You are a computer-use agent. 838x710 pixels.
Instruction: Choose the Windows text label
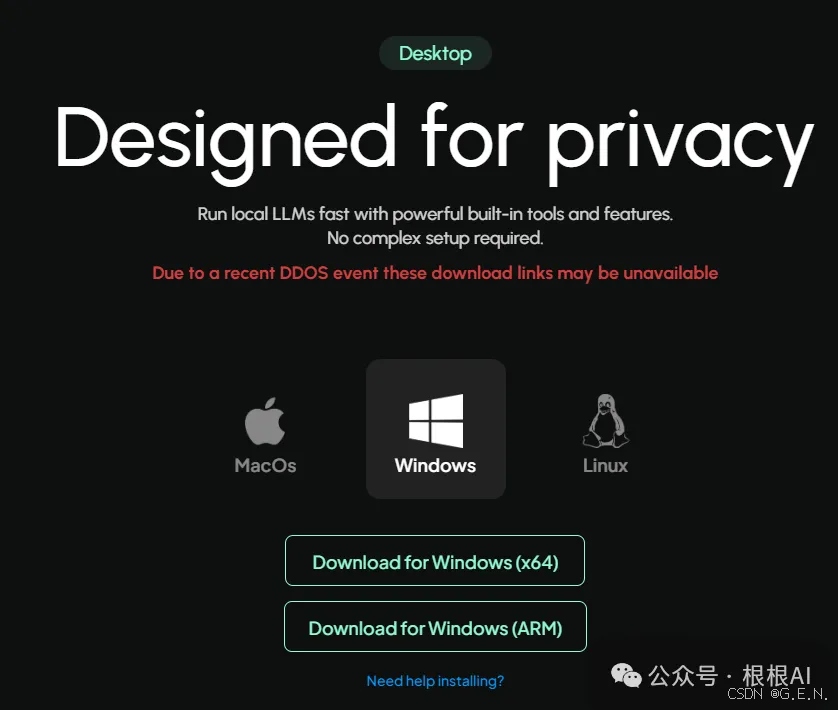tap(436, 466)
